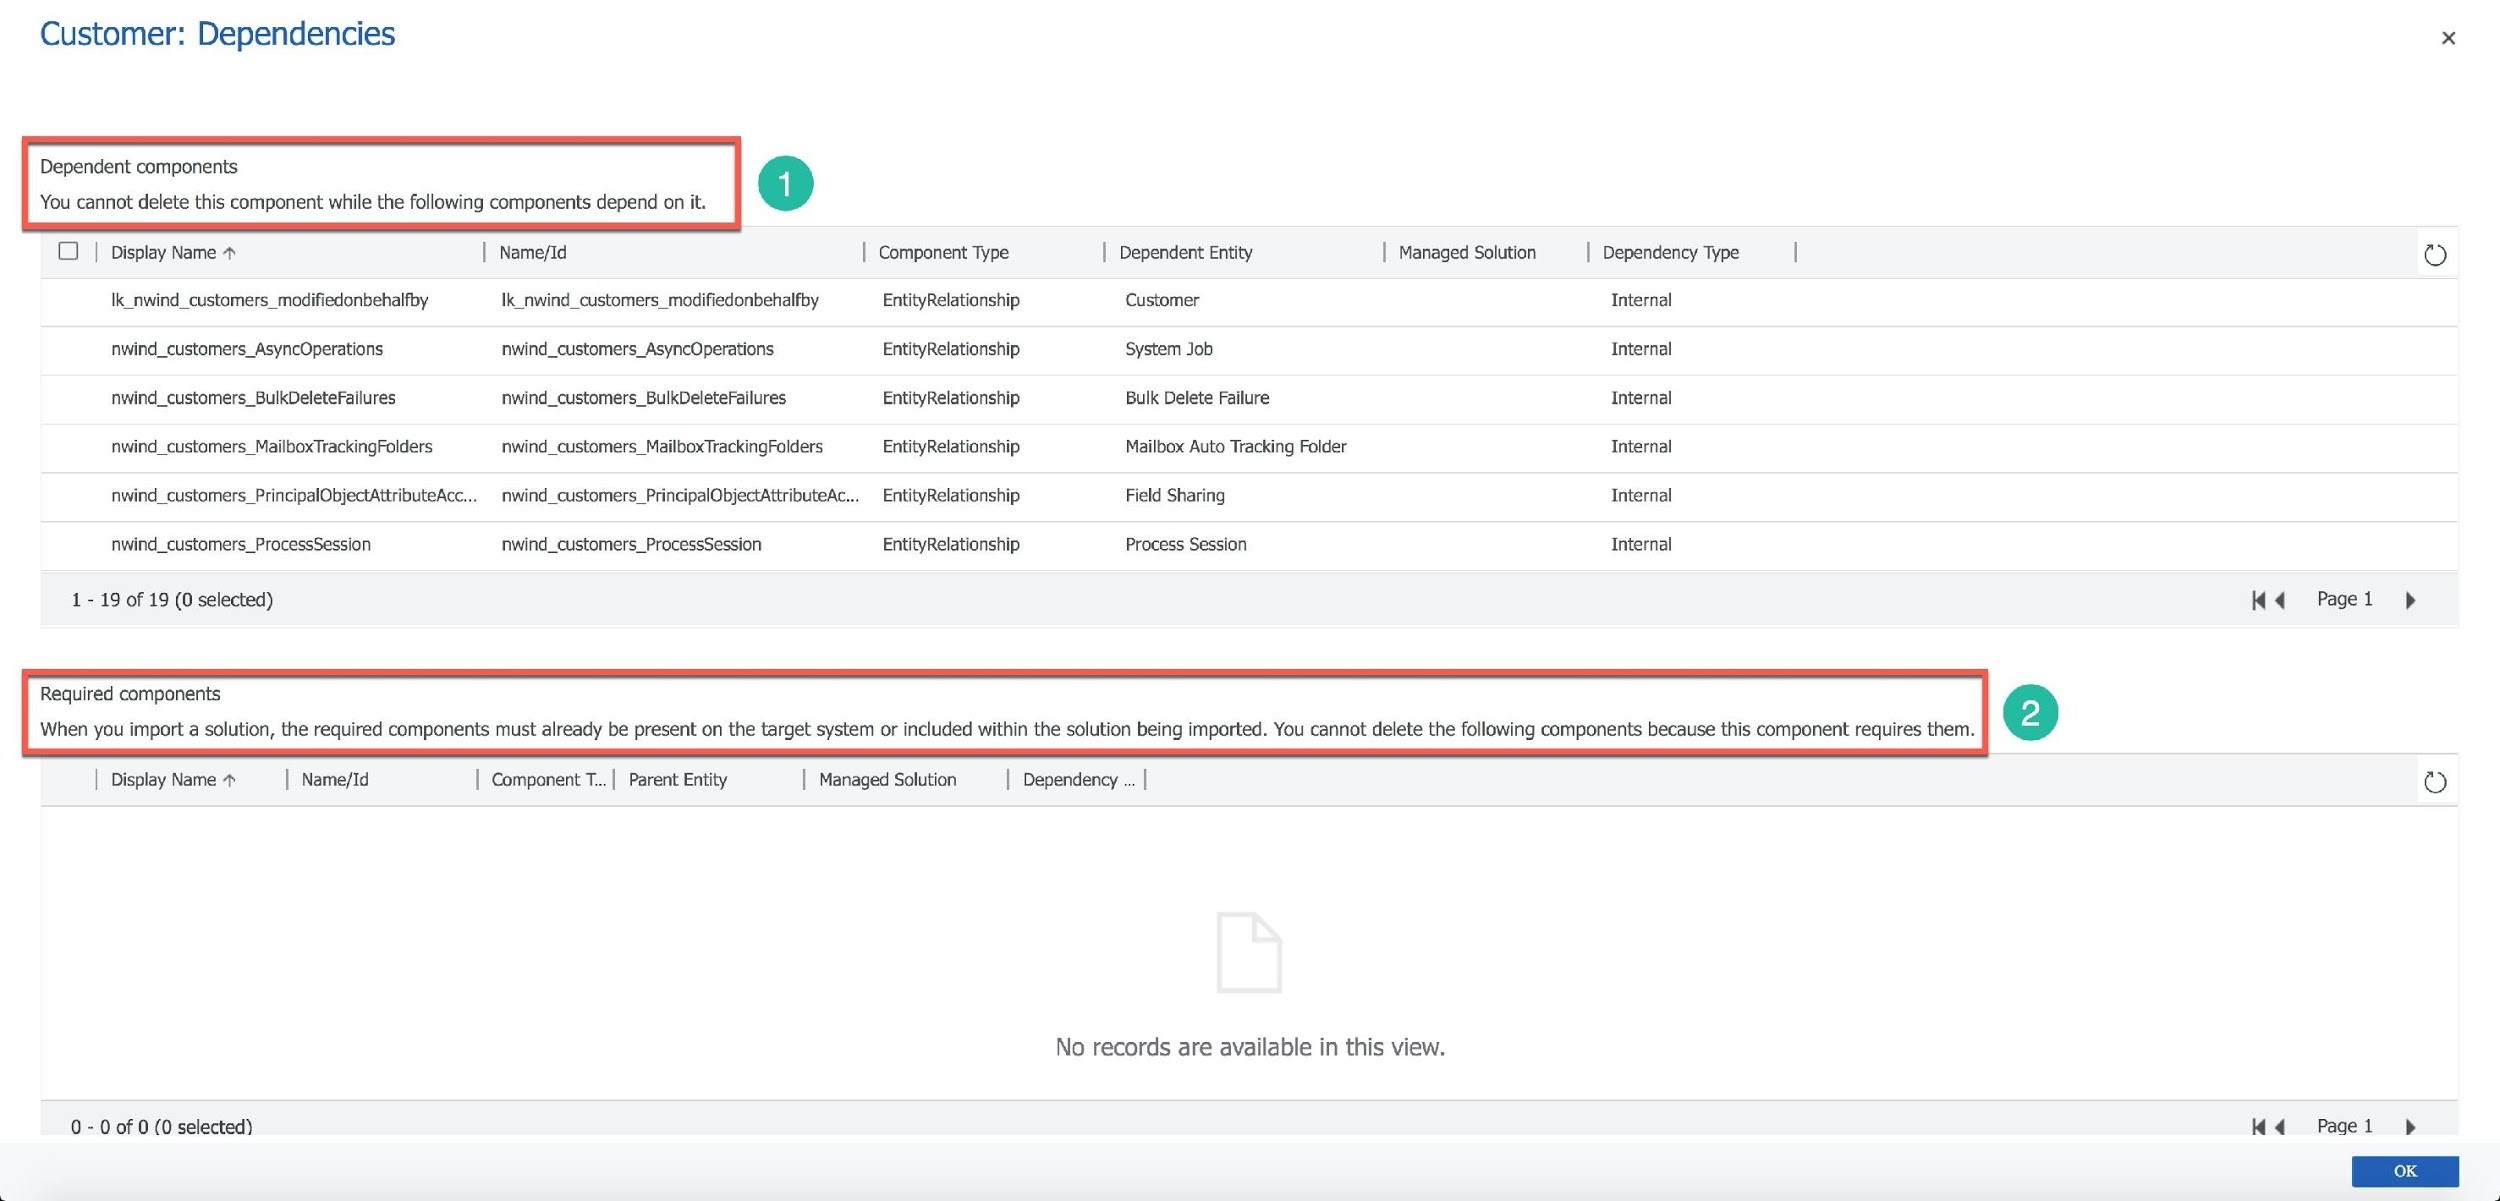2500x1201 pixels.
Task: Go to first page of Dependent components
Action: pos(2257,600)
